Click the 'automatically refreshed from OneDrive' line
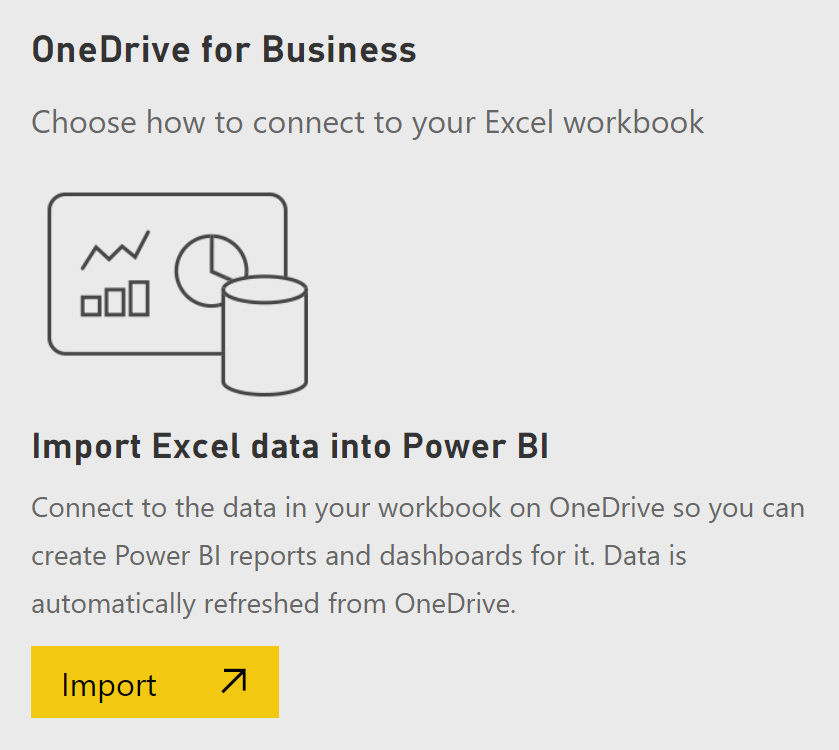 [273, 604]
